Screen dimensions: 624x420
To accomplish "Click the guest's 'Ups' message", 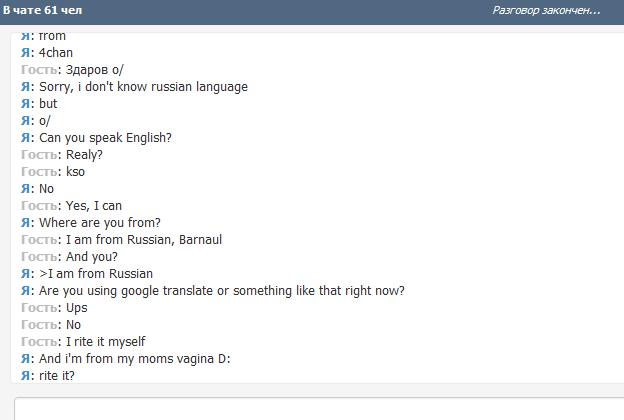I will [x=77, y=307].
